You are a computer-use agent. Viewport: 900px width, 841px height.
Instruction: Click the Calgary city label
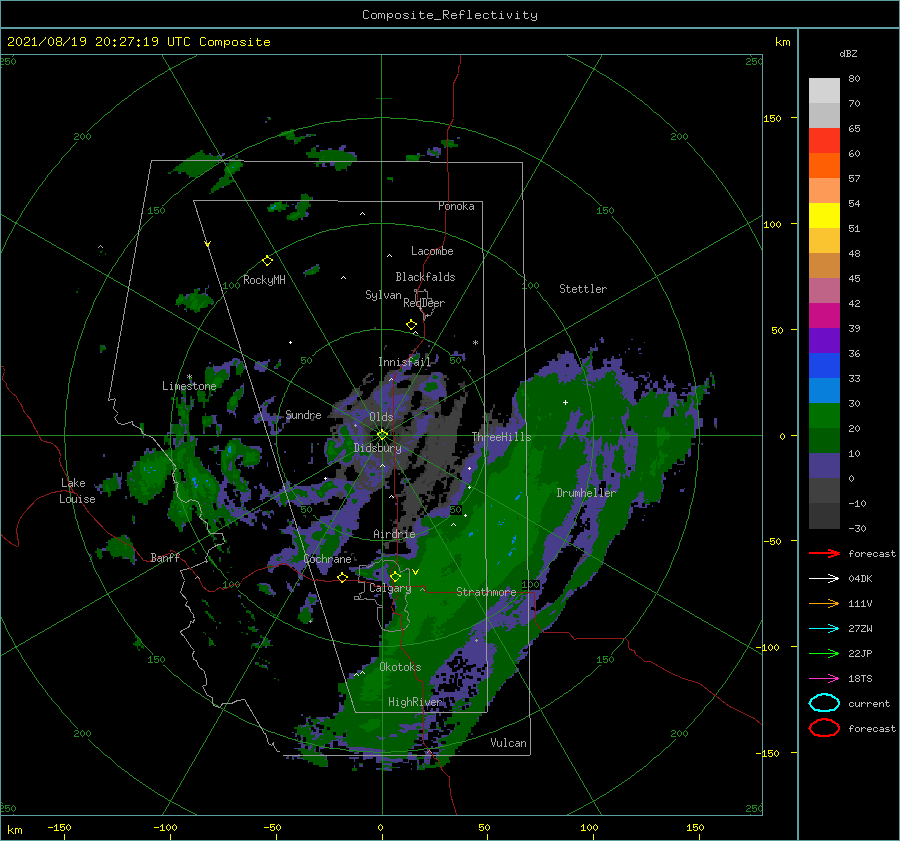click(x=390, y=588)
